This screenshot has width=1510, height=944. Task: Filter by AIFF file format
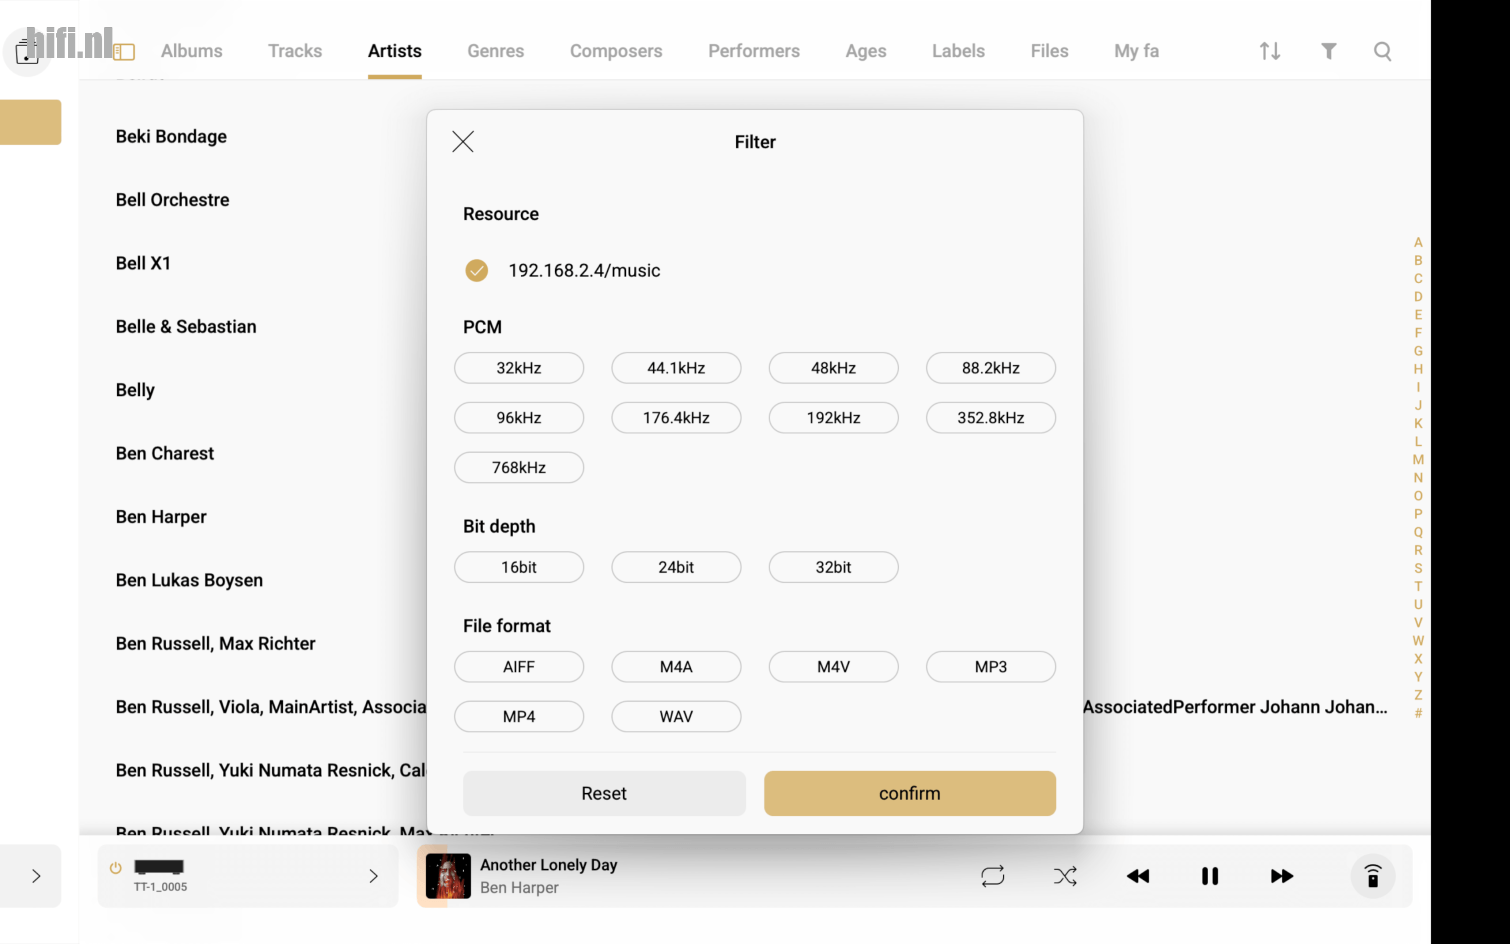coord(519,667)
